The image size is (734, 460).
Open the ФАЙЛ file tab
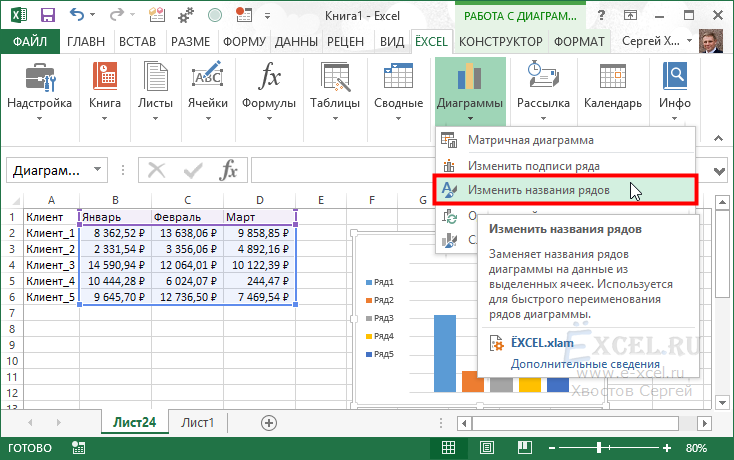click(31, 41)
